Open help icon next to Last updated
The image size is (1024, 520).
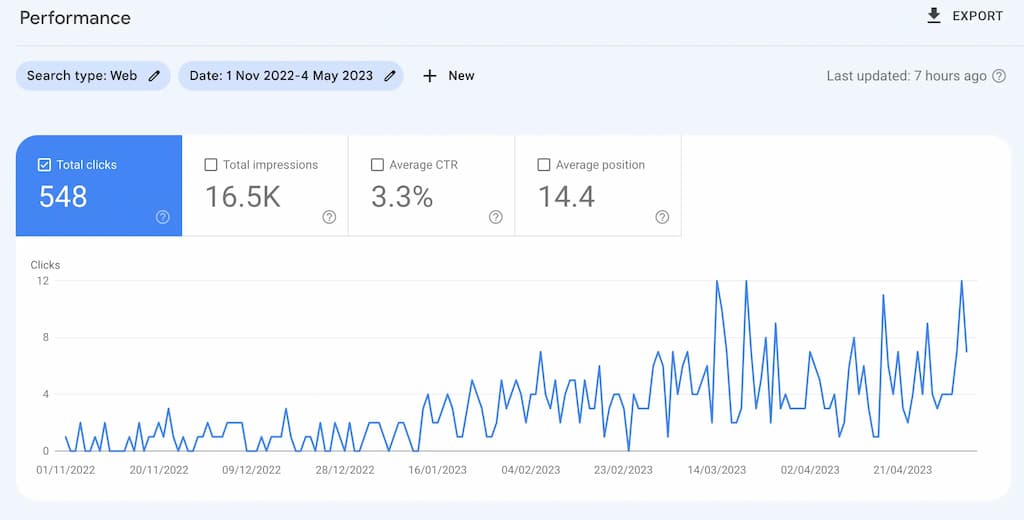click(x=998, y=76)
